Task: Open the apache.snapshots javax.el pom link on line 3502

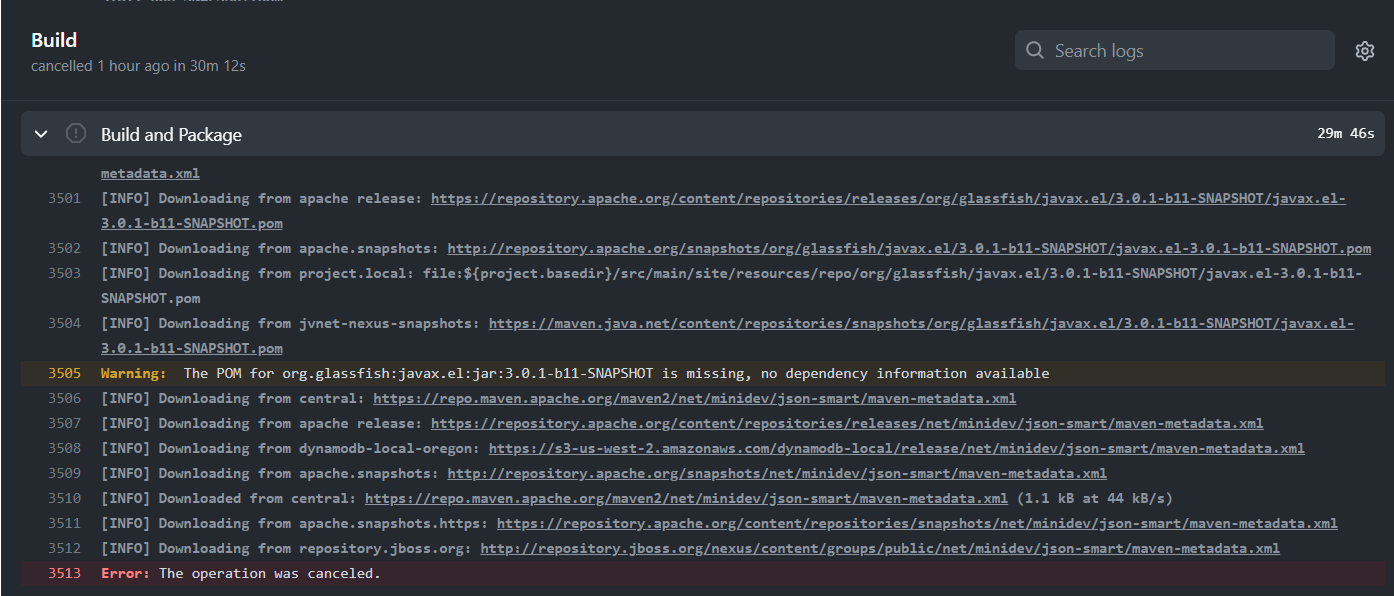Action: (909, 248)
